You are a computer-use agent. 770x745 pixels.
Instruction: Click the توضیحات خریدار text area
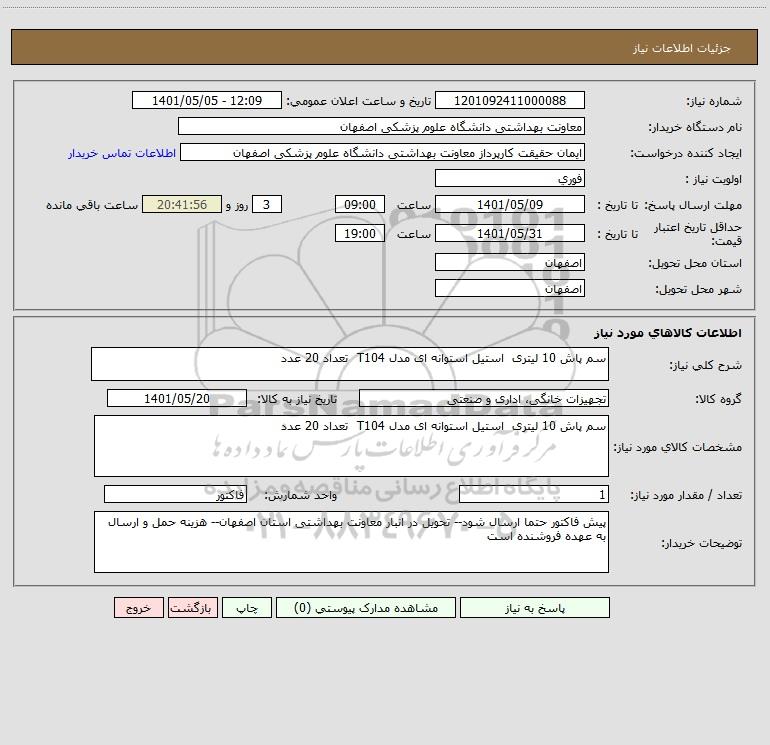pos(351,542)
